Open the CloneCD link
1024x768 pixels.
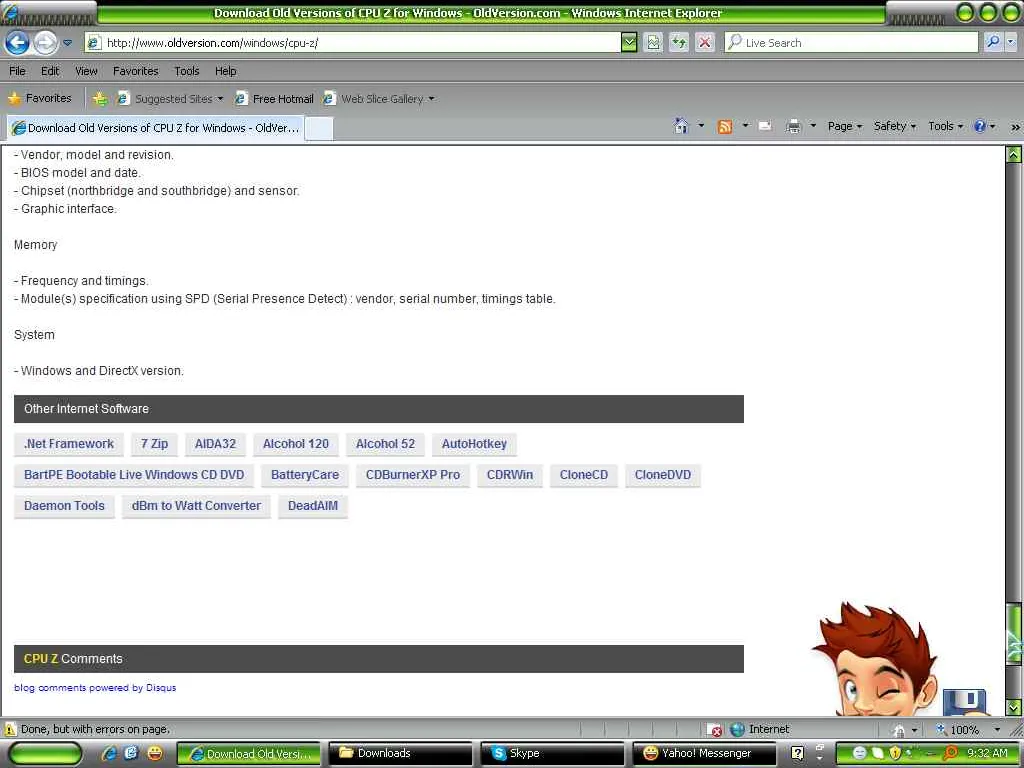click(583, 475)
